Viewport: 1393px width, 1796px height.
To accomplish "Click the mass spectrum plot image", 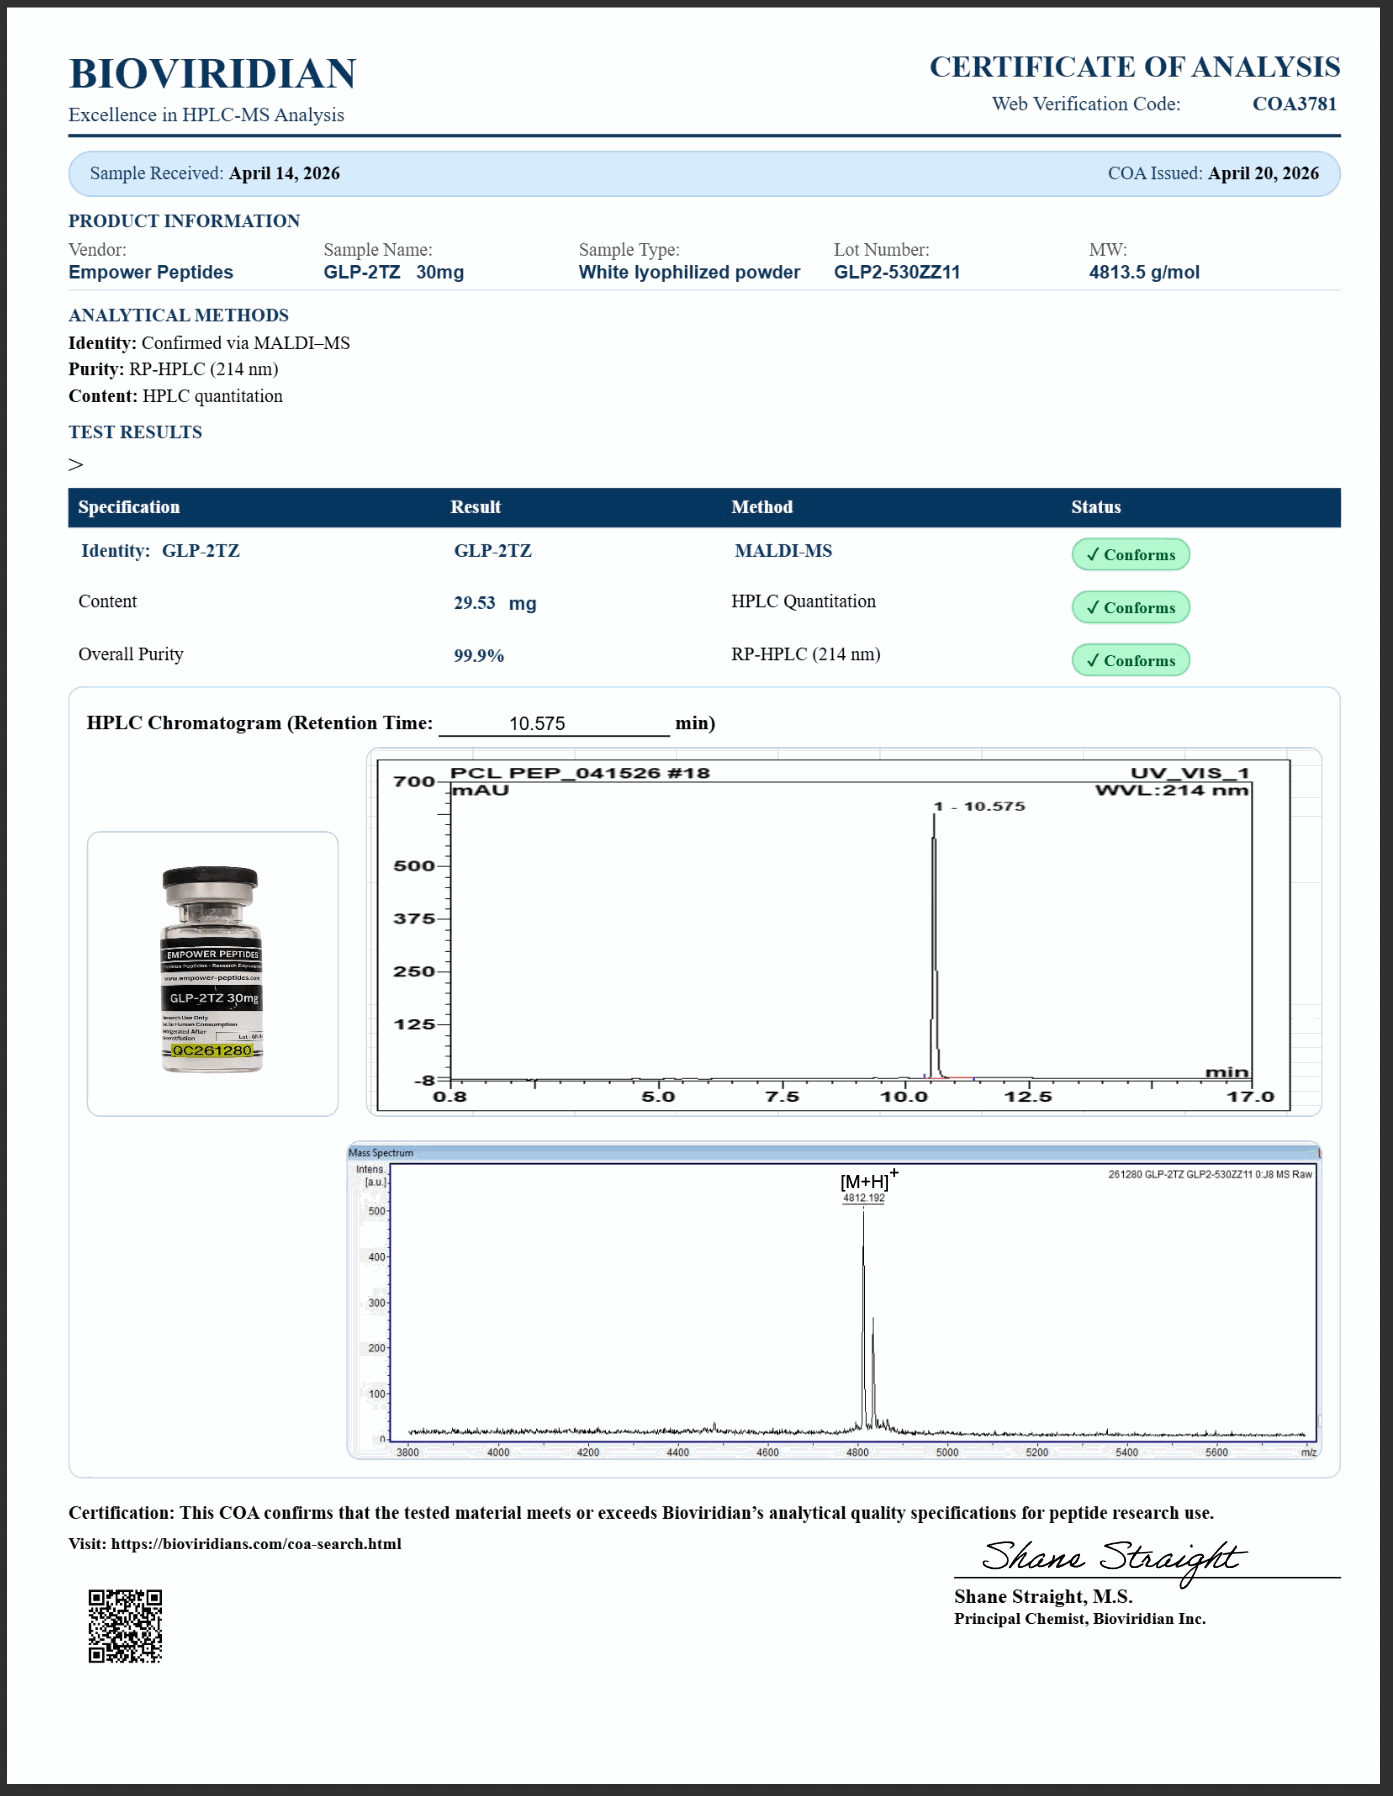I will (834, 1300).
